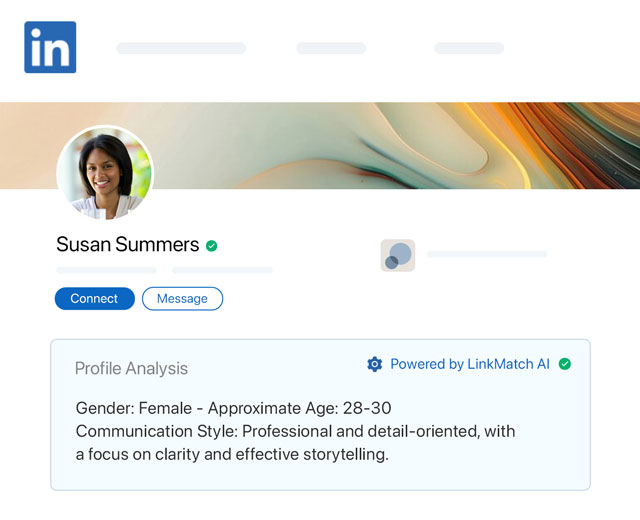
Task: Click the green checkmark after LinkMatch AI
Action: (565, 364)
